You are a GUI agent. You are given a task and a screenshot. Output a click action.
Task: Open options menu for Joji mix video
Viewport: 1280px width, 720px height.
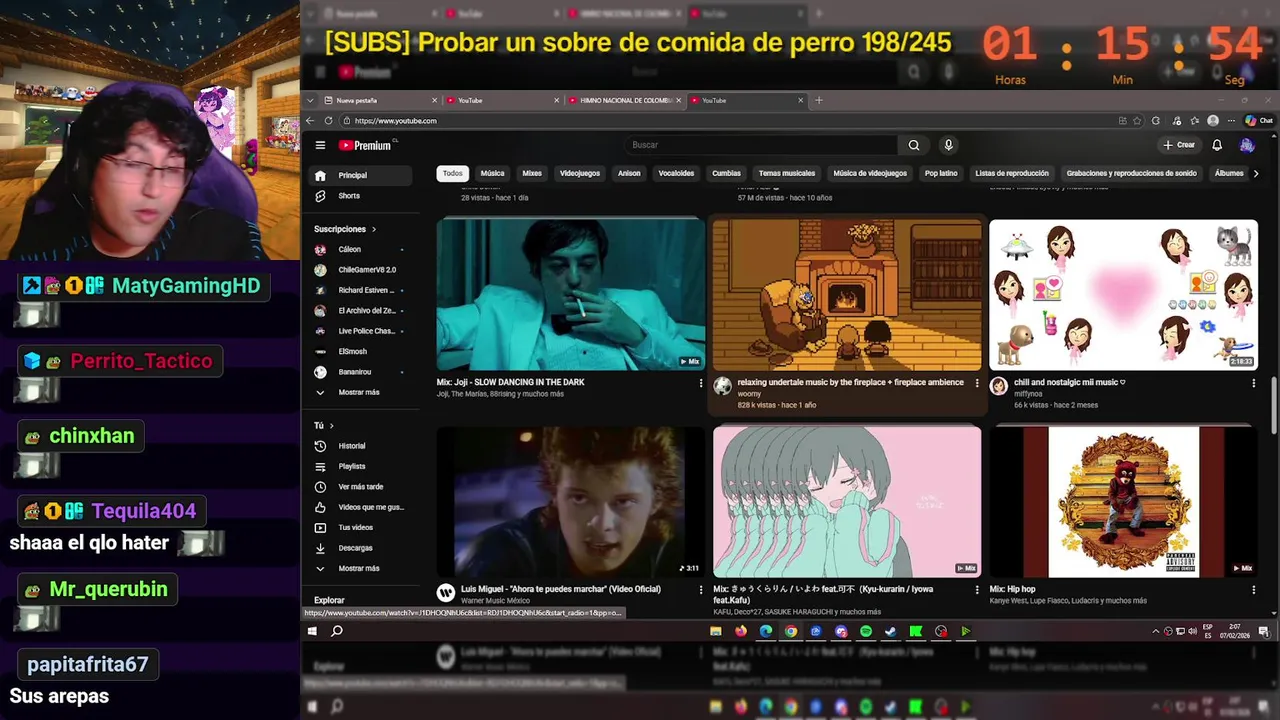pos(701,383)
